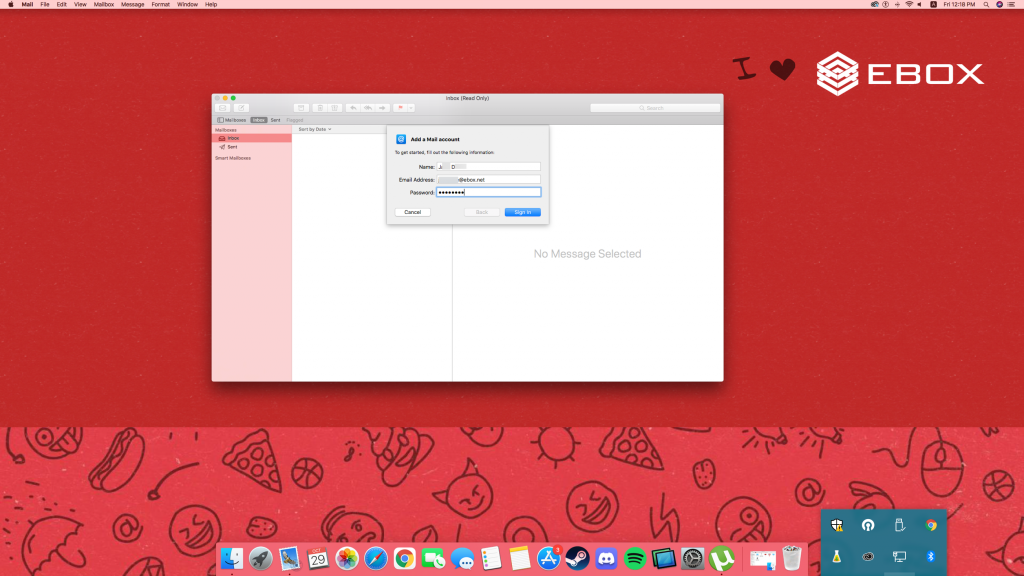Click the Mail search field
Viewport: 1024px width, 576px height.
click(655, 108)
